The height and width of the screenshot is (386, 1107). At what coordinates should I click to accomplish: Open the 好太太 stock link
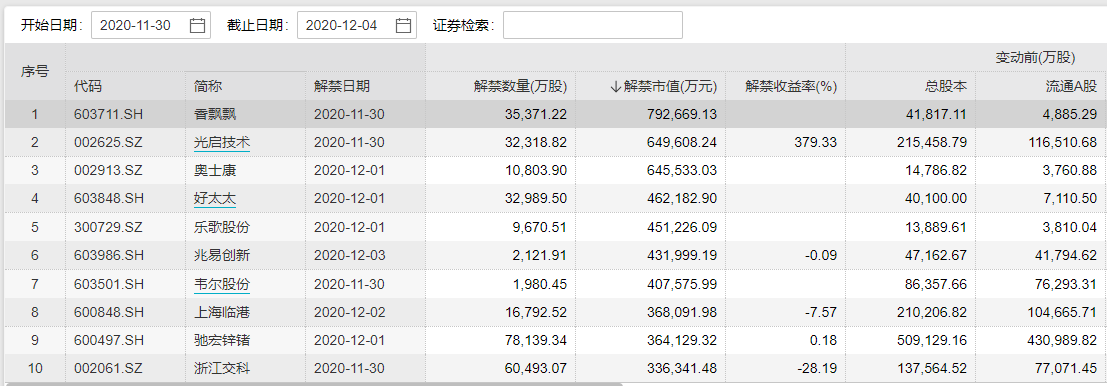[x=215, y=199]
